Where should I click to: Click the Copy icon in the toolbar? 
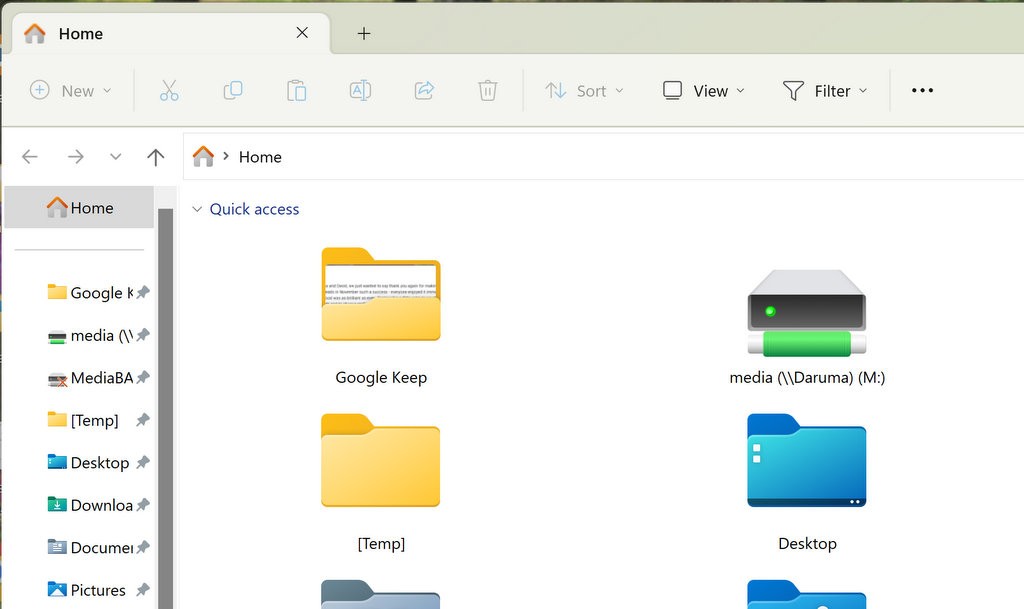click(232, 90)
